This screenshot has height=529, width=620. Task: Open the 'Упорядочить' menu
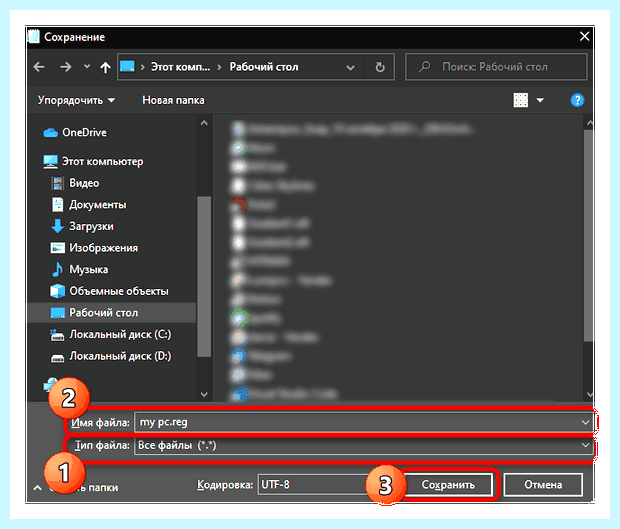coord(76,100)
